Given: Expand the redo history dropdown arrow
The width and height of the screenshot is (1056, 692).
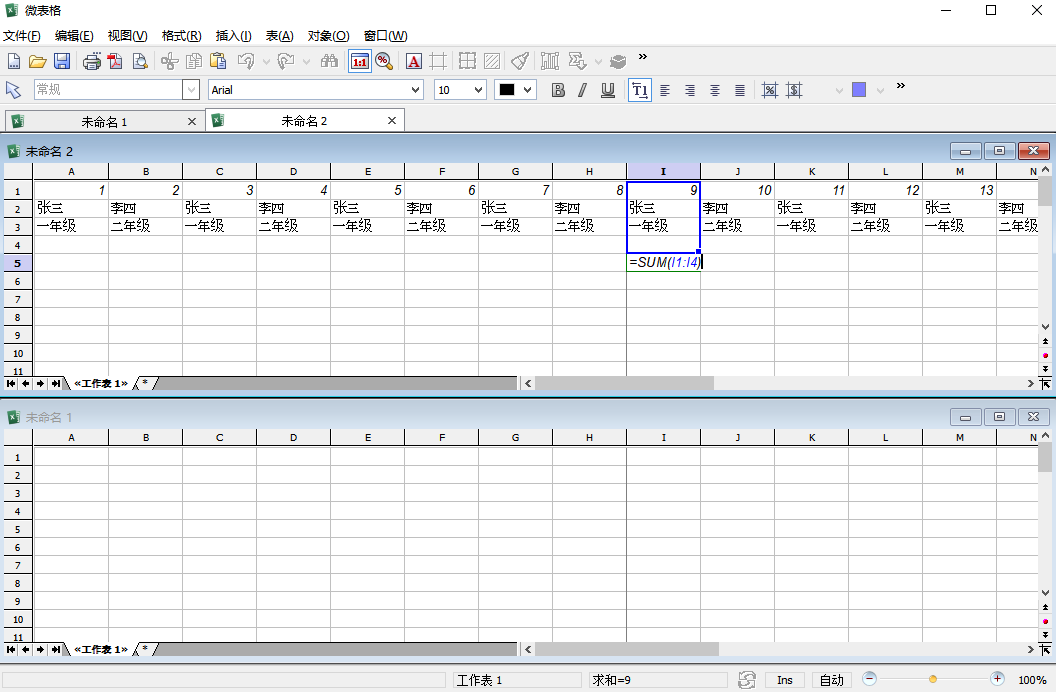Looking at the screenshot, I should (x=306, y=62).
